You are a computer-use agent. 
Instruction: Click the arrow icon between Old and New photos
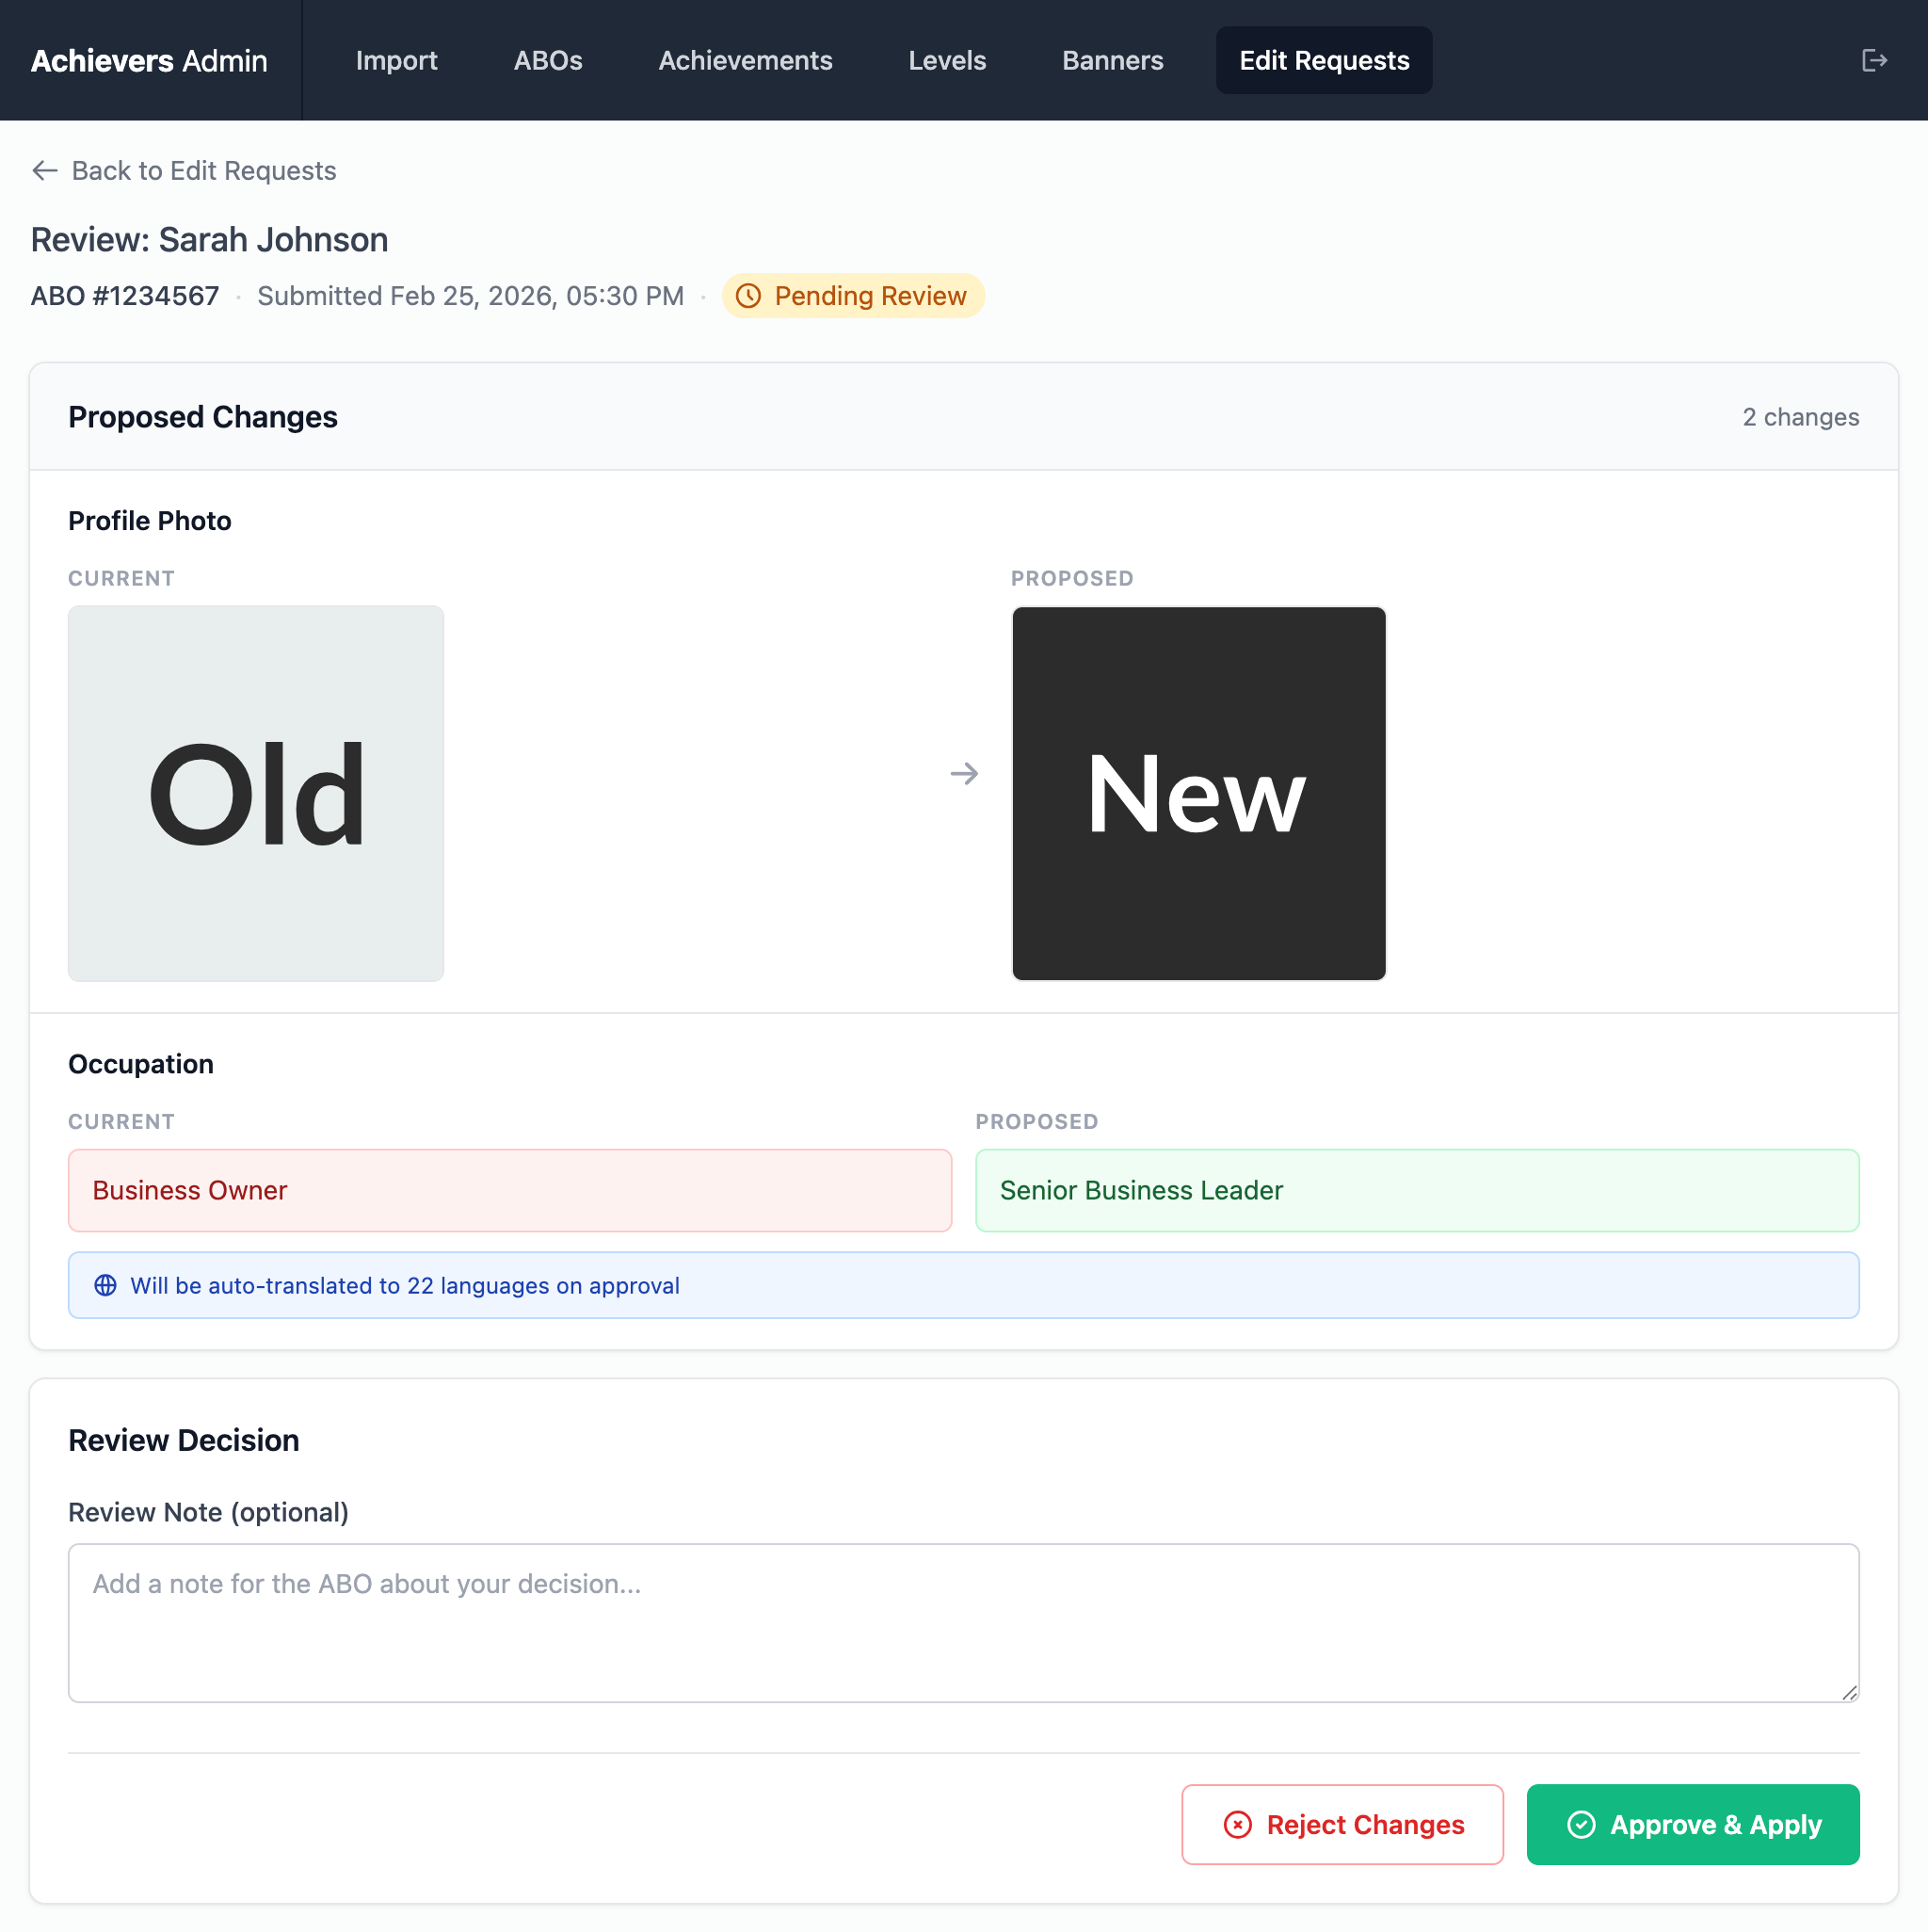point(964,773)
